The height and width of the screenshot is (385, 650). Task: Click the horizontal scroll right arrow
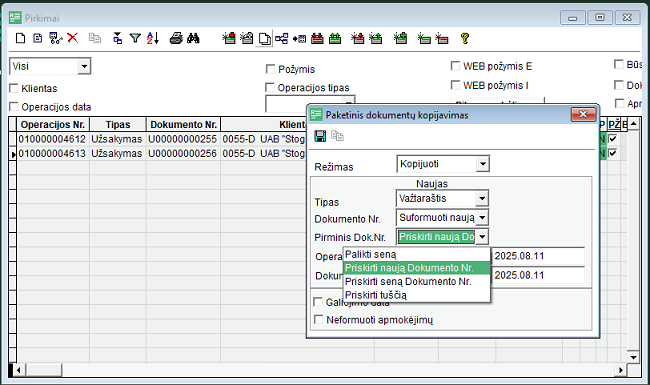pyautogui.click(x=621, y=370)
